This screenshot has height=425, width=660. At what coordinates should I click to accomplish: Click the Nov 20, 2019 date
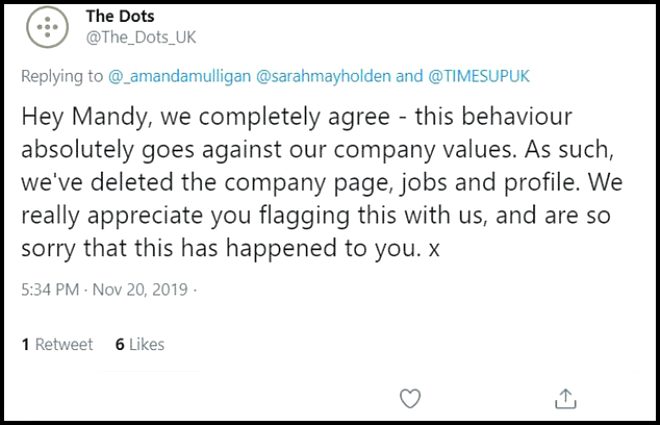140,291
